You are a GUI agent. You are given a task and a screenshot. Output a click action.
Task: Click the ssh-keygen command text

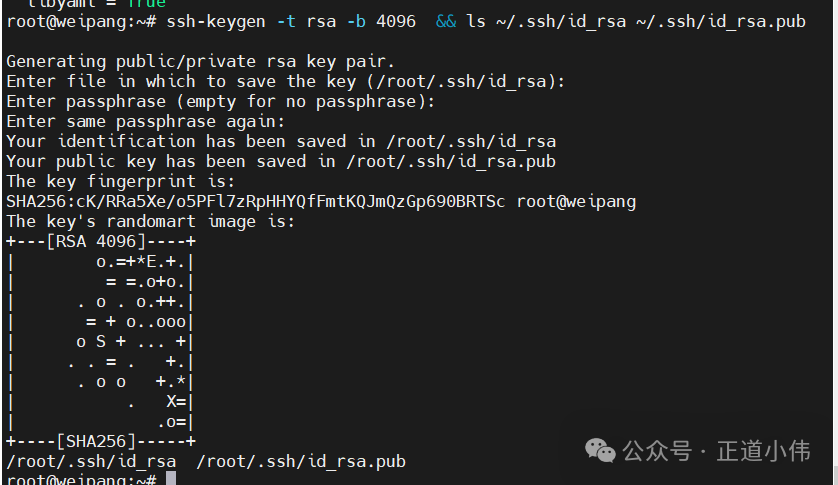point(216,21)
